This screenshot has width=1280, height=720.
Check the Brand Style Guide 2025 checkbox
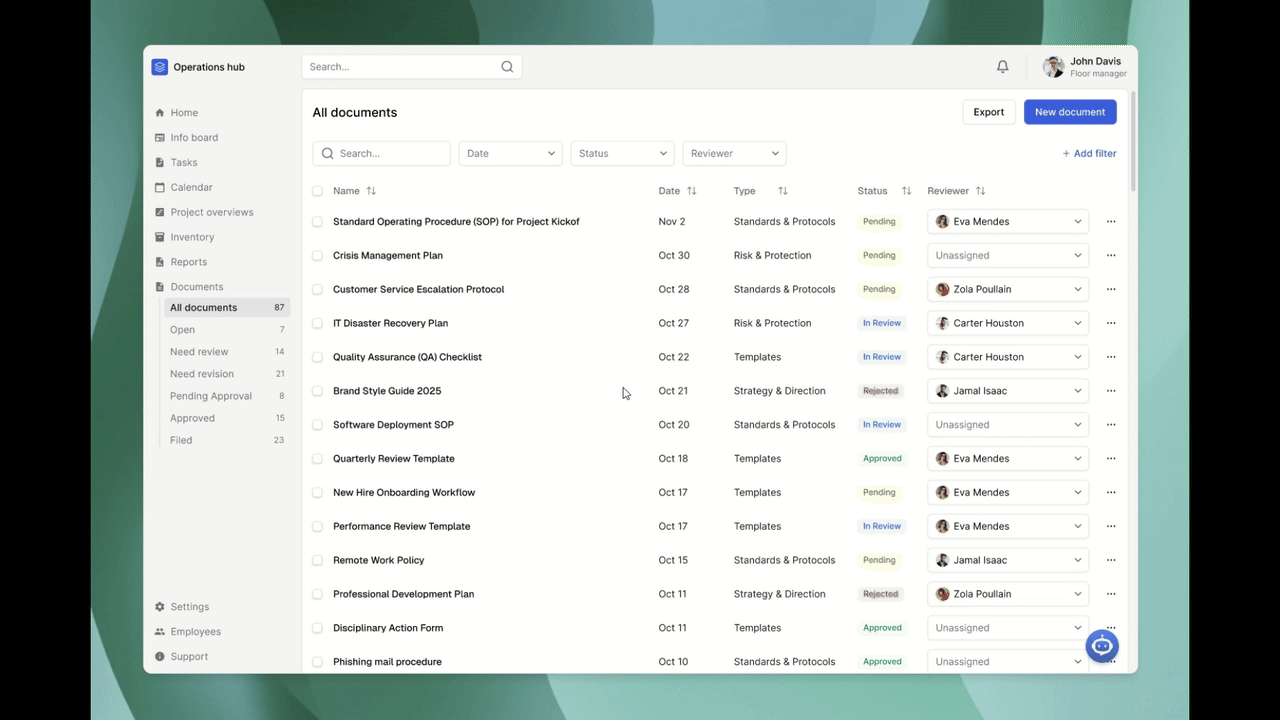pyautogui.click(x=317, y=391)
